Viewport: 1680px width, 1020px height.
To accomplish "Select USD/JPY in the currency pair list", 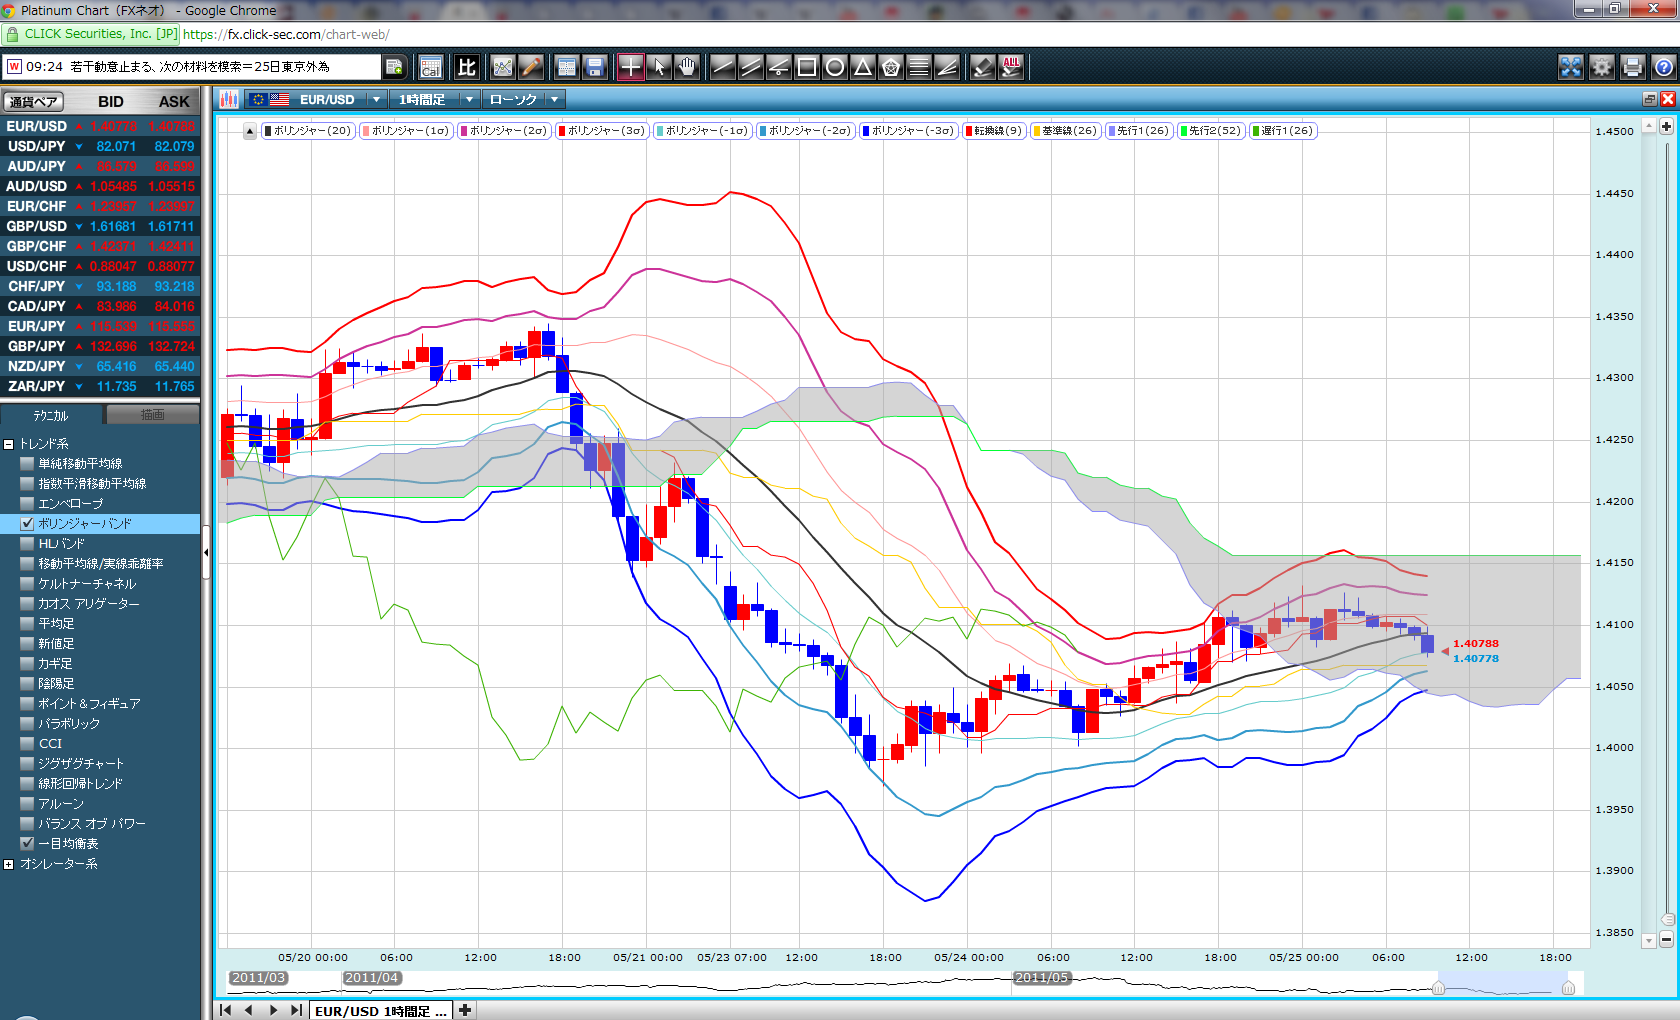I will click(x=36, y=146).
